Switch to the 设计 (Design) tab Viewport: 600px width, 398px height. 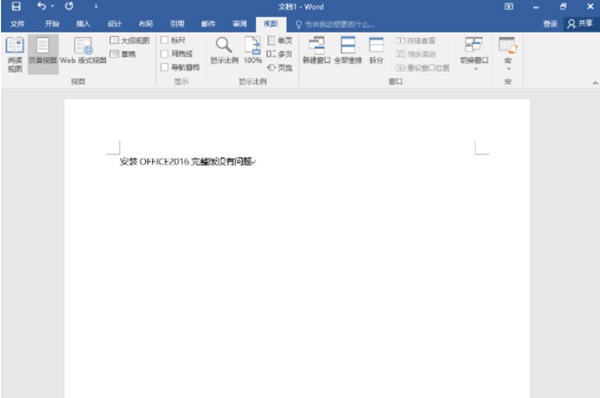click(114, 24)
